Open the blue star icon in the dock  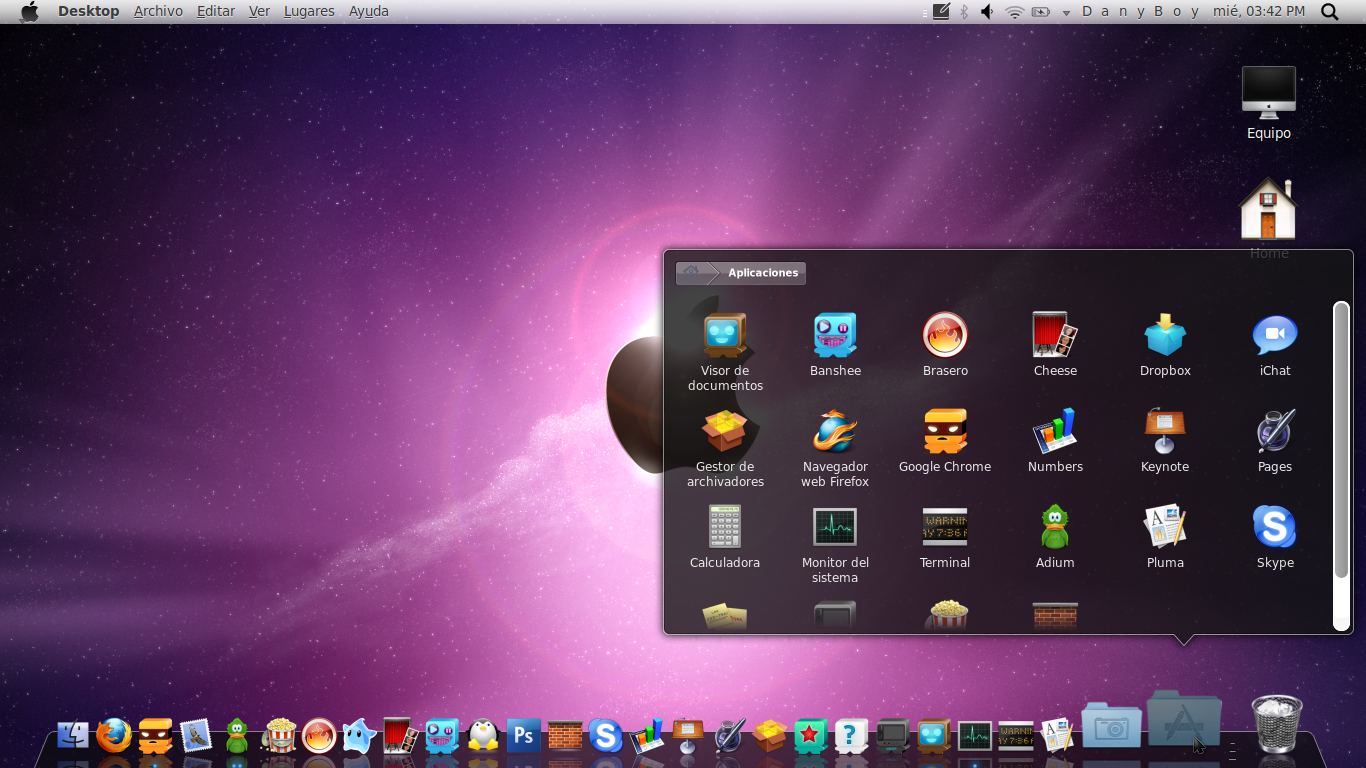360,736
